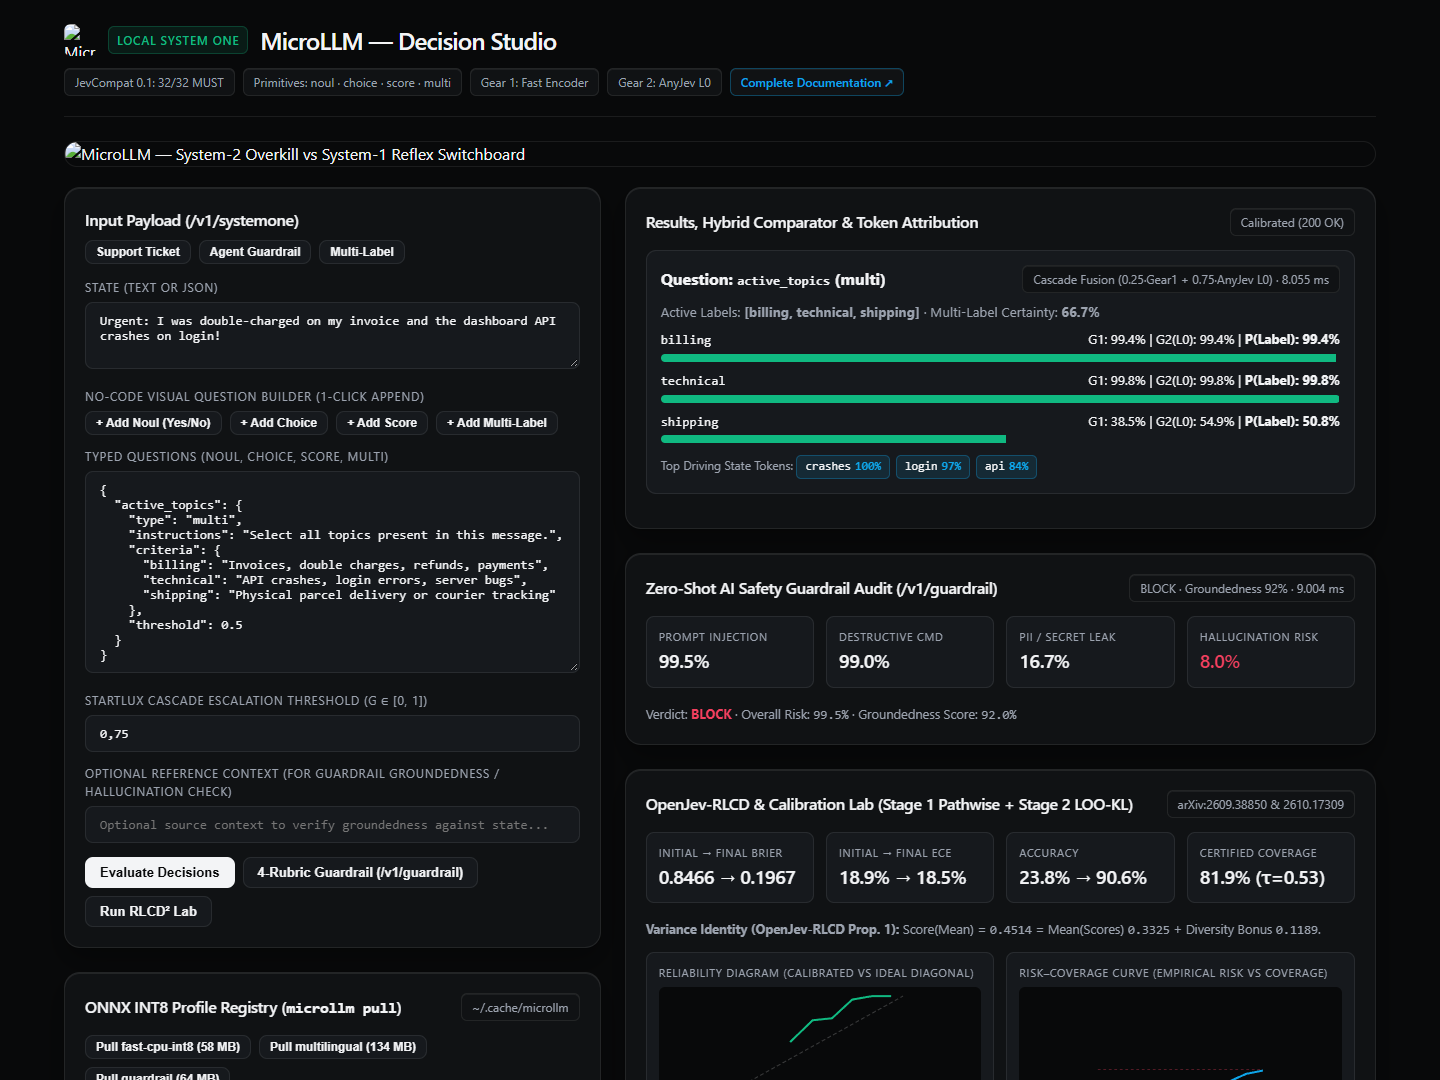Click the technical probability bar

[1000, 399]
